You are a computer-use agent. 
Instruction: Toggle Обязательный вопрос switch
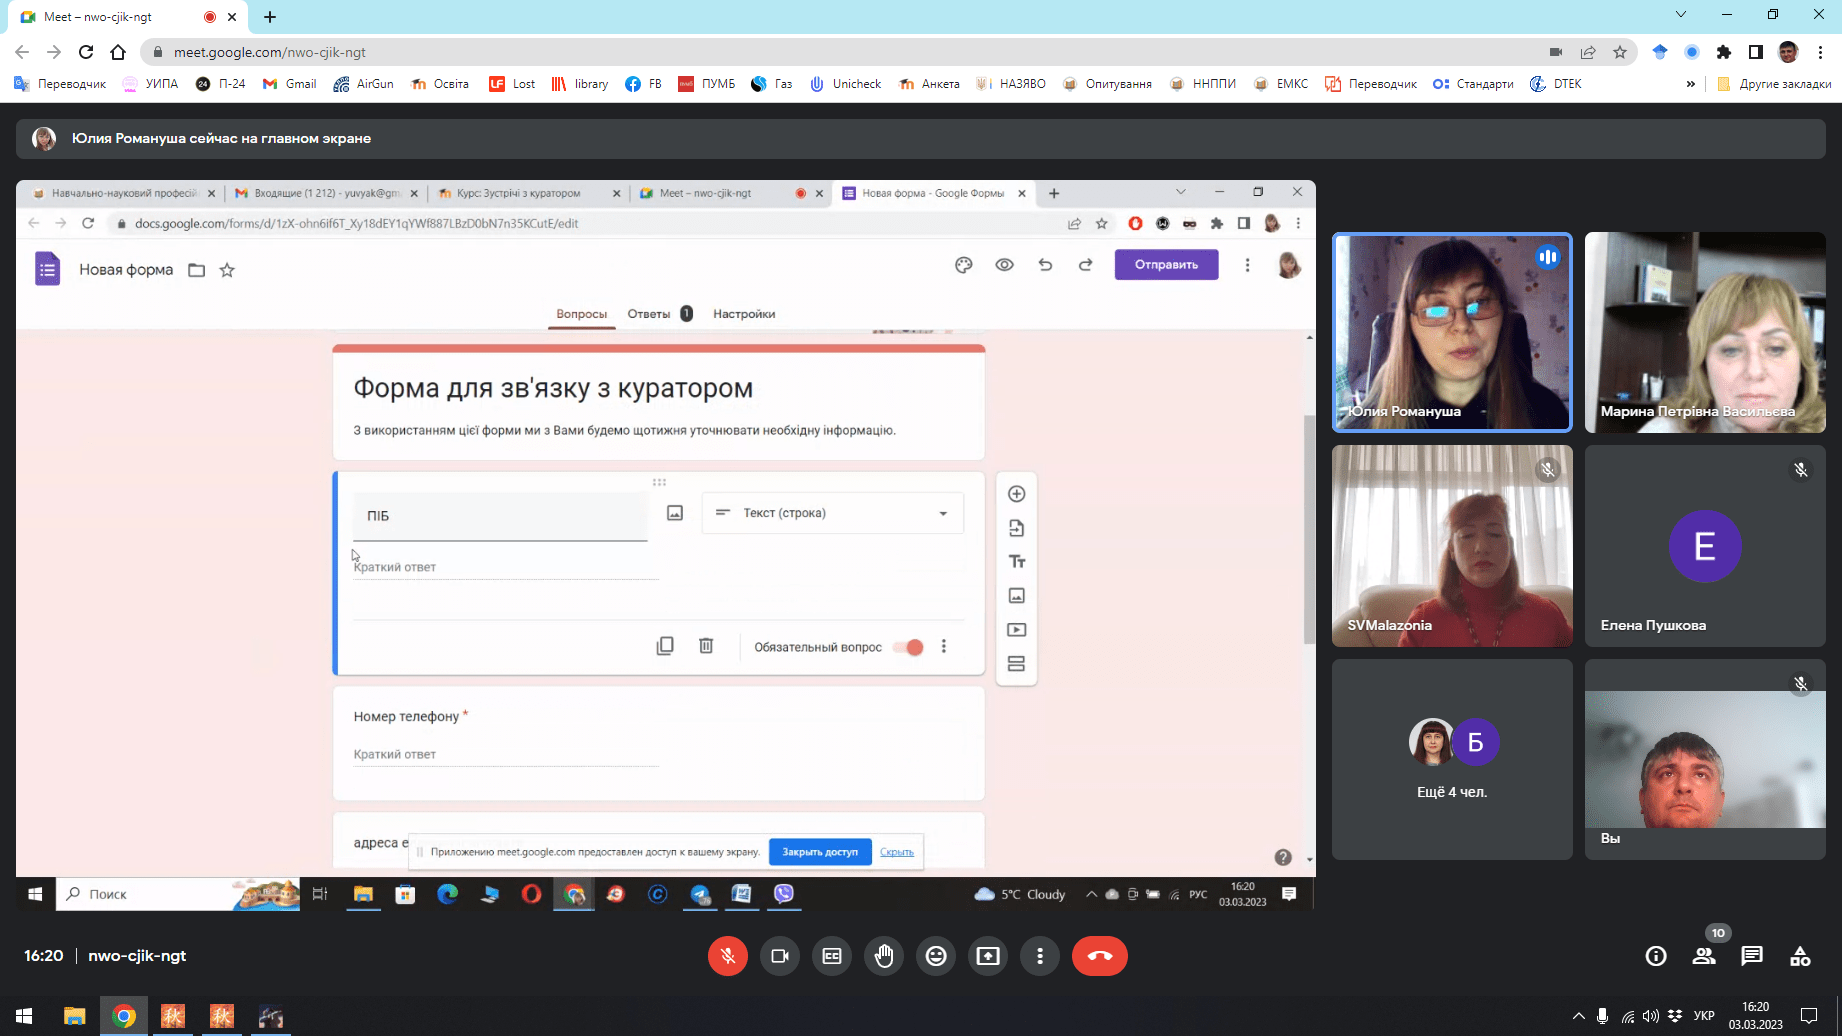click(x=909, y=647)
